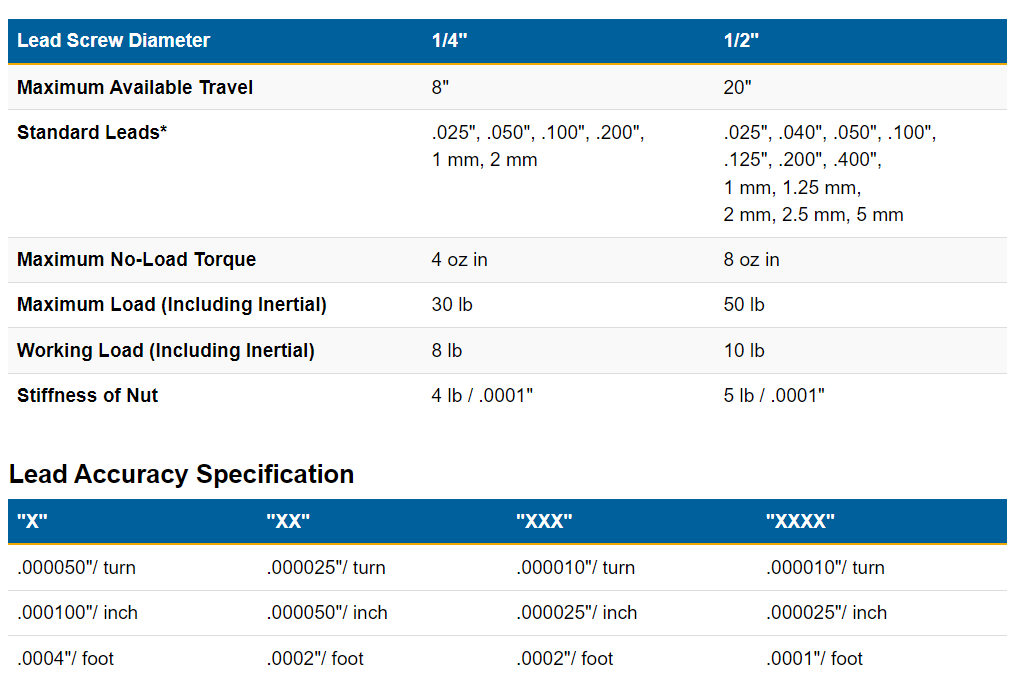Click the "8 oz in" torque value

coord(751,259)
